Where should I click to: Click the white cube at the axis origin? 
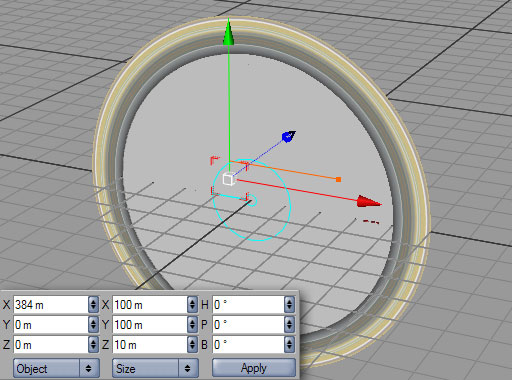pyautogui.click(x=229, y=179)
